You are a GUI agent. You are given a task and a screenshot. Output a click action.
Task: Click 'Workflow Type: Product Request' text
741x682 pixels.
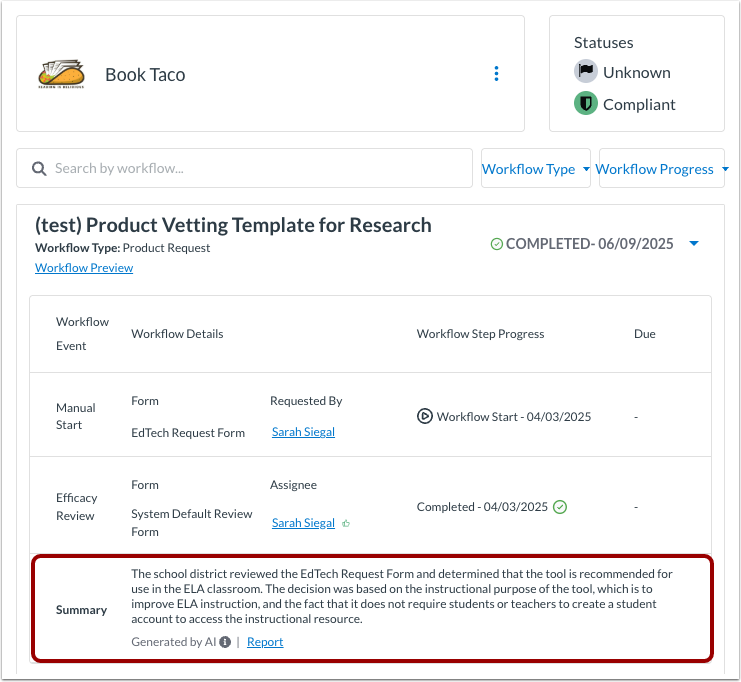coord(122,248)
